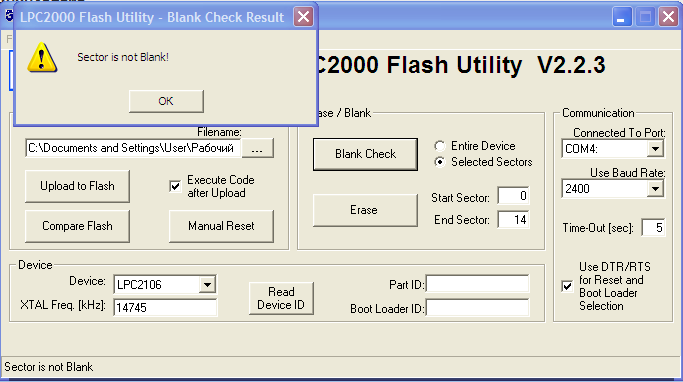Click the yellow warning icon in dialog
The width and height of the screenshot is (683, 382).
tap(42, 57)
